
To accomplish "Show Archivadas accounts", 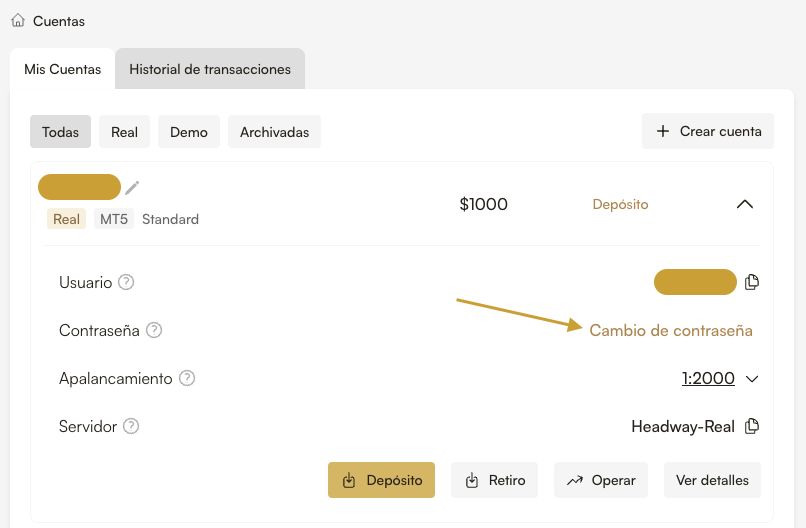I will pos(274,131).
